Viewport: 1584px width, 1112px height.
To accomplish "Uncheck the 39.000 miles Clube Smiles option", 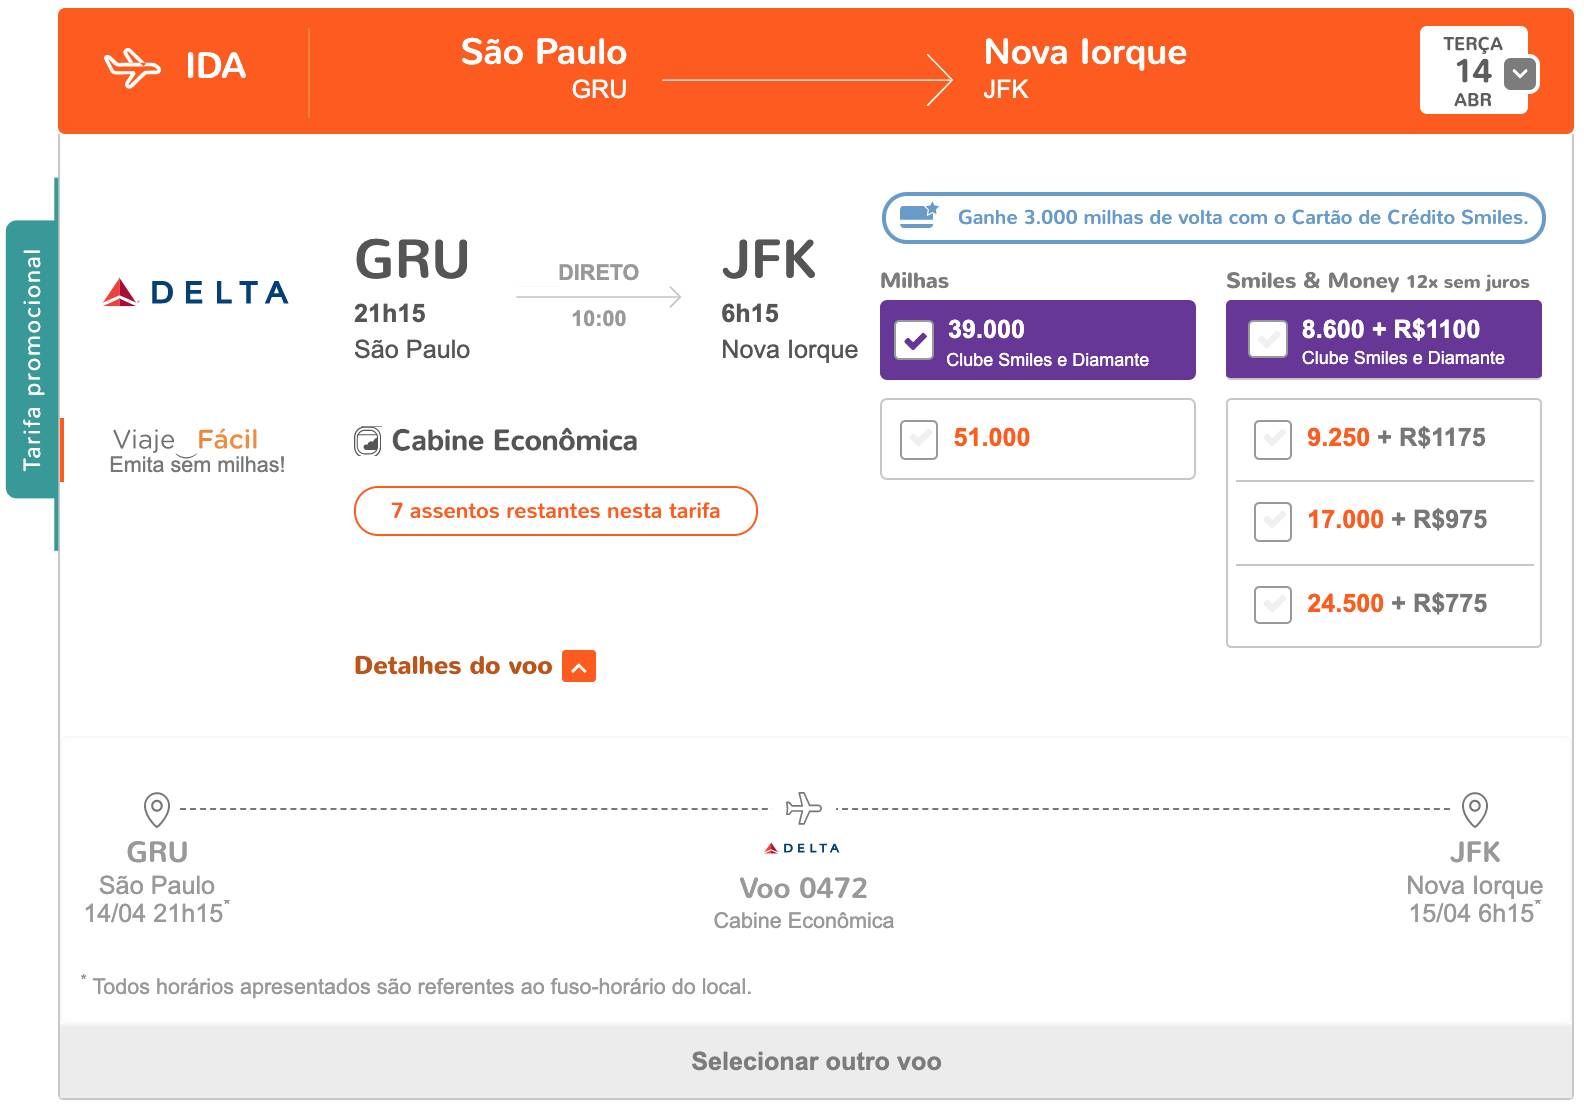I will pos(915,340).
